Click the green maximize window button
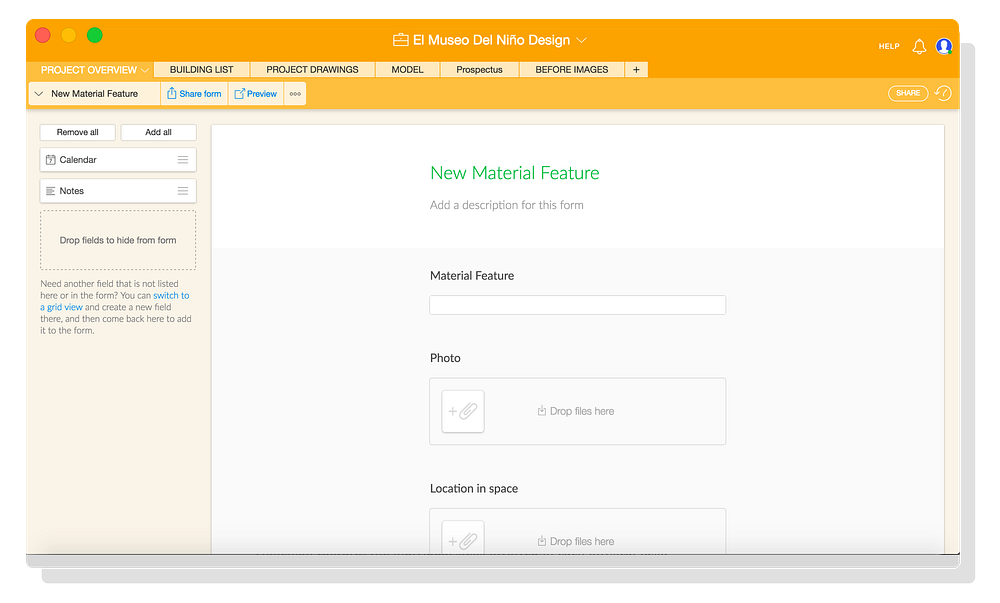The width and height of the screenshot is (1000, 603). point(94,35)
